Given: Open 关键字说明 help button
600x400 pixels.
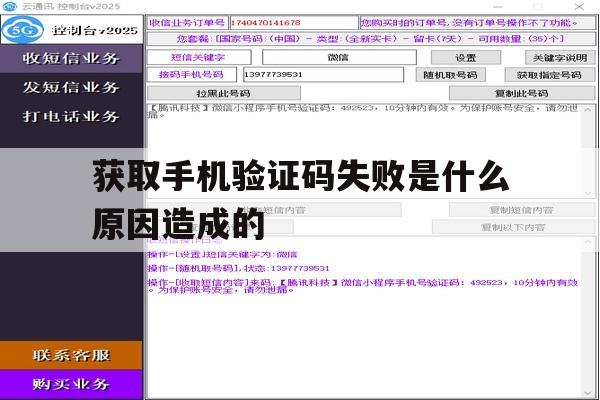Looking at the screenshot, I should tap(560, 58).
